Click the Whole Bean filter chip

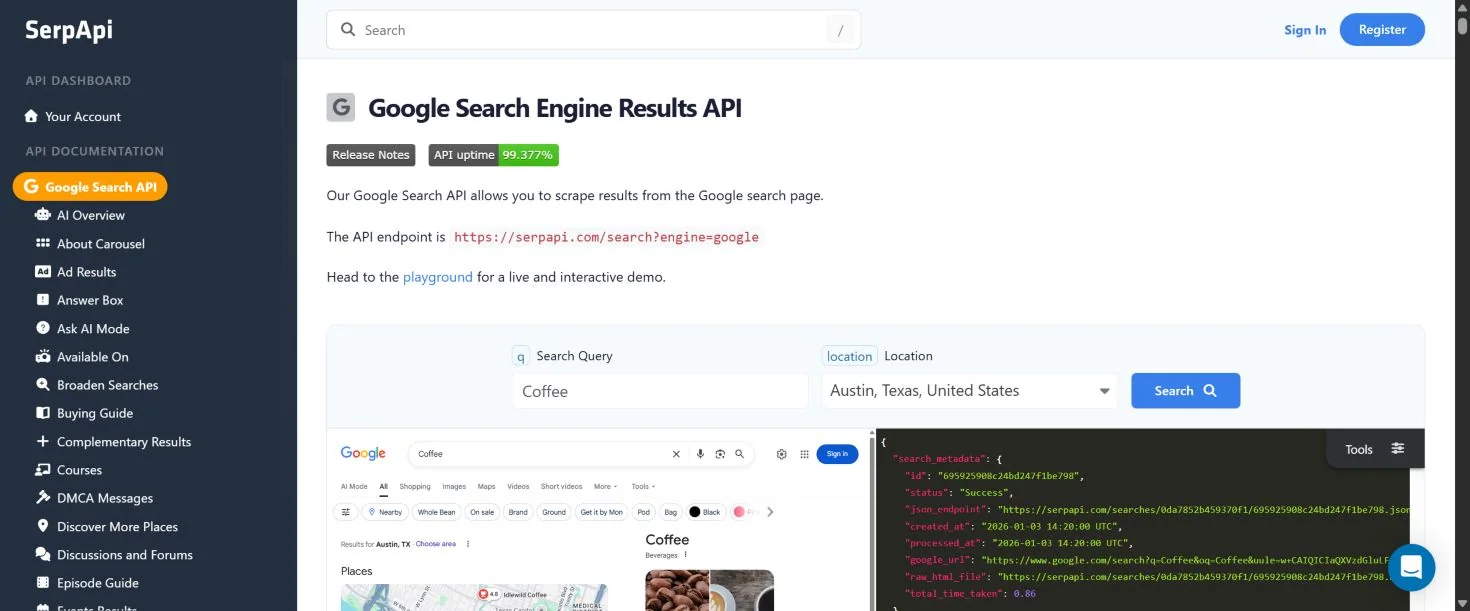click(436, 512)
